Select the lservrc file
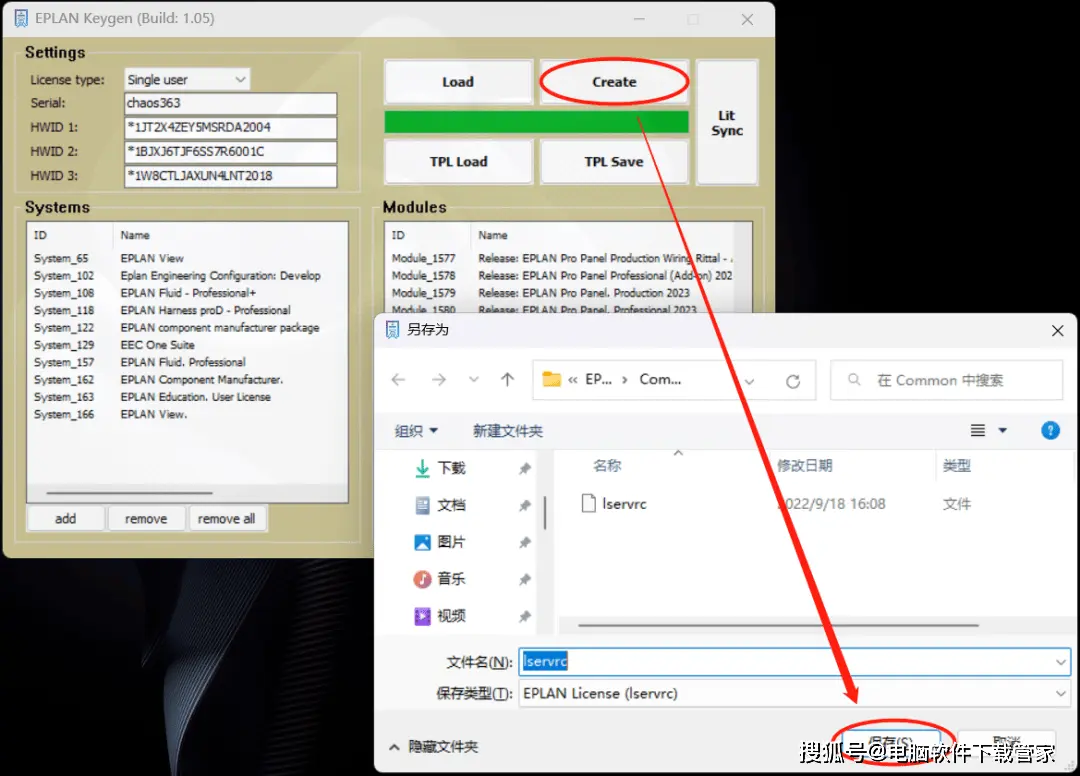The image size is (1080, 776). [614, 504]
